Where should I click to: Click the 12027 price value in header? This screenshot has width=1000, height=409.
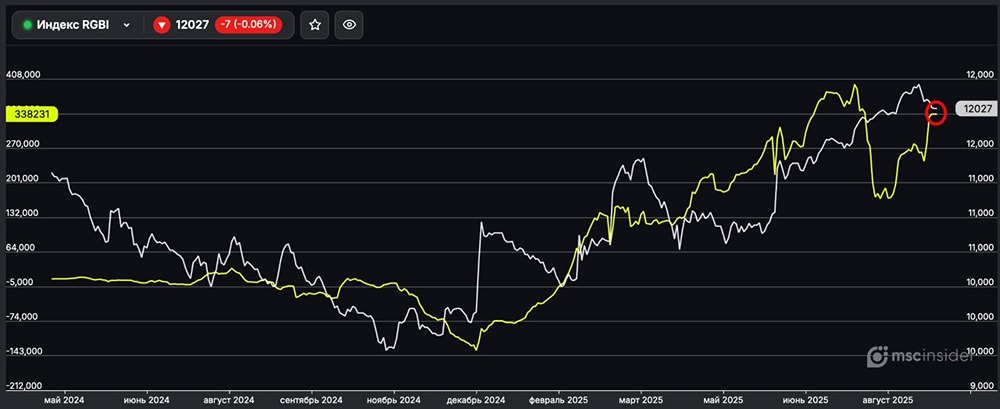pos(192,25)
